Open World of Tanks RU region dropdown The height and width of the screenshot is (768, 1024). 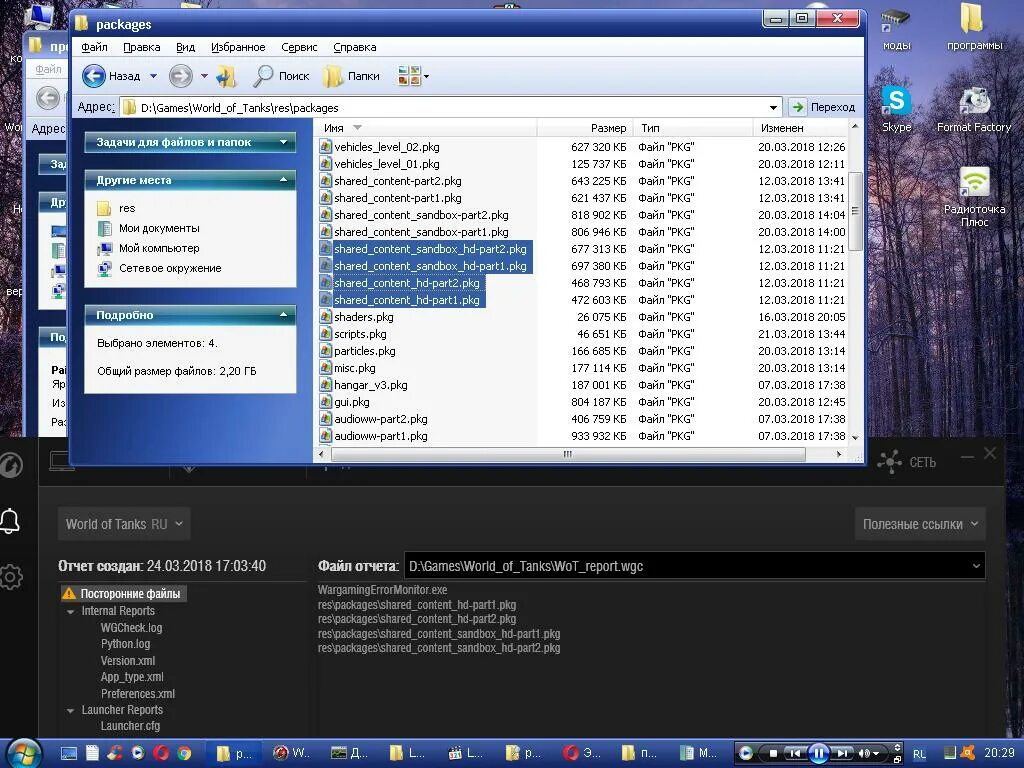coord(124,524)
